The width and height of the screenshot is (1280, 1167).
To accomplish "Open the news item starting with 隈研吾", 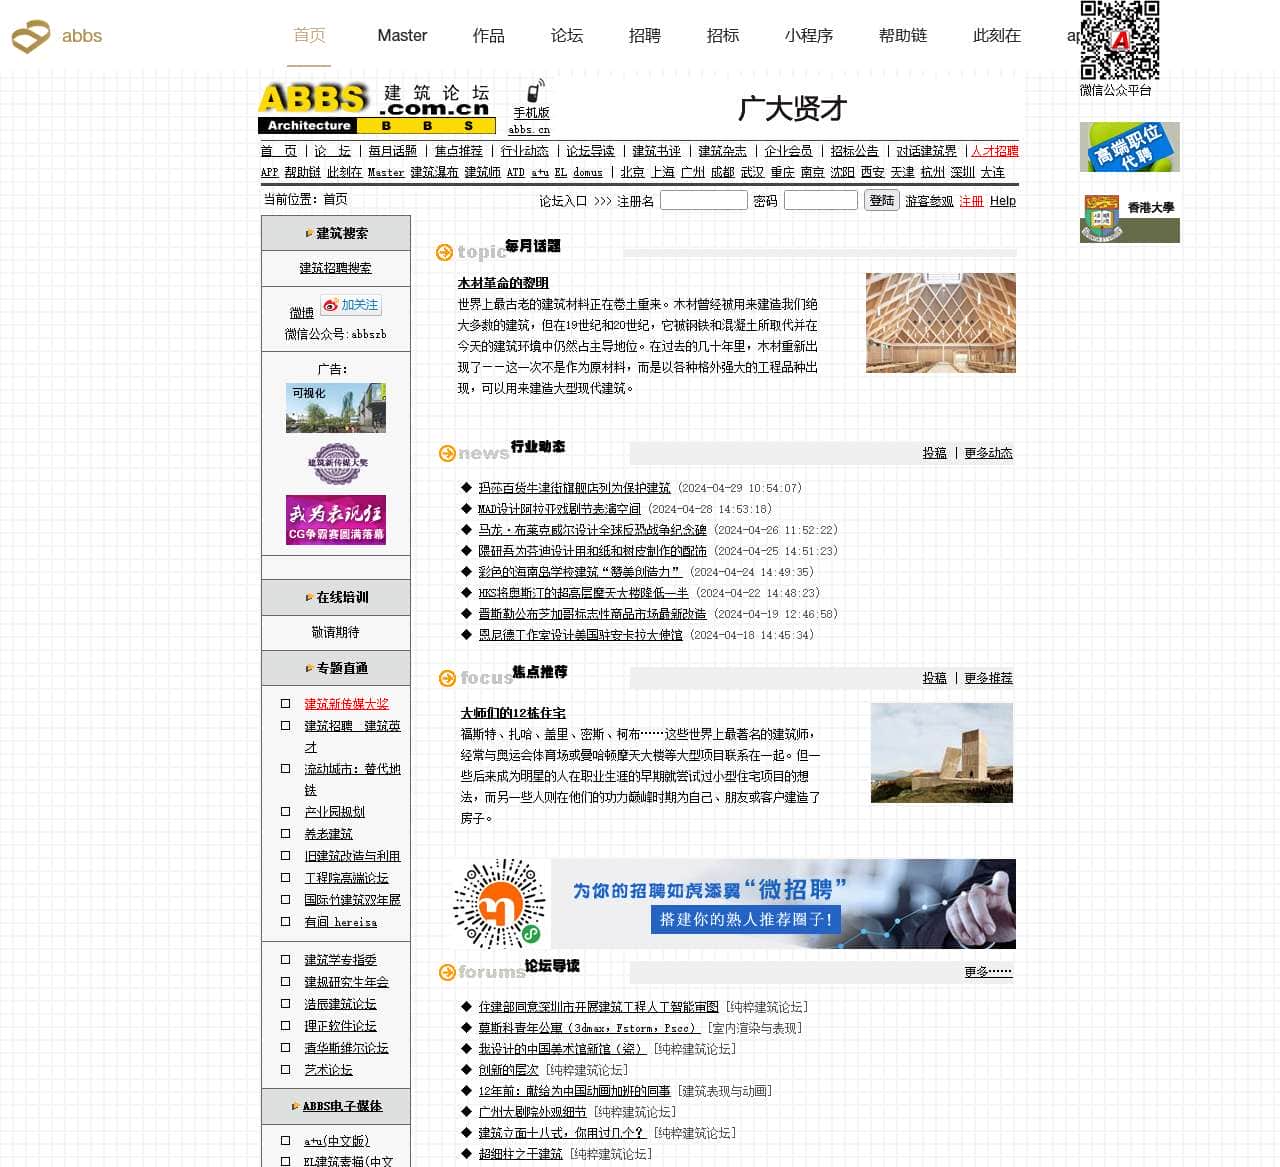I will (593, 551).
